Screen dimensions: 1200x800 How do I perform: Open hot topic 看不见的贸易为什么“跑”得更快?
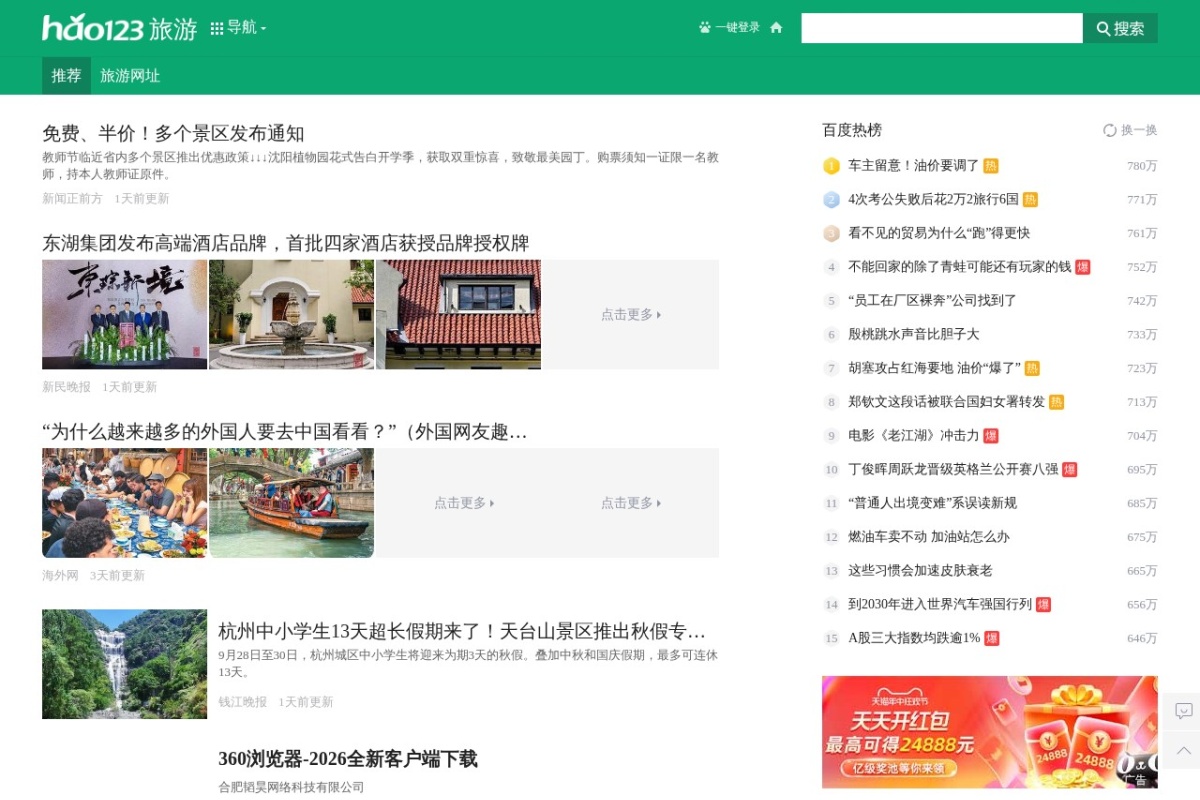pyautogui.click(x=939, y=233)
